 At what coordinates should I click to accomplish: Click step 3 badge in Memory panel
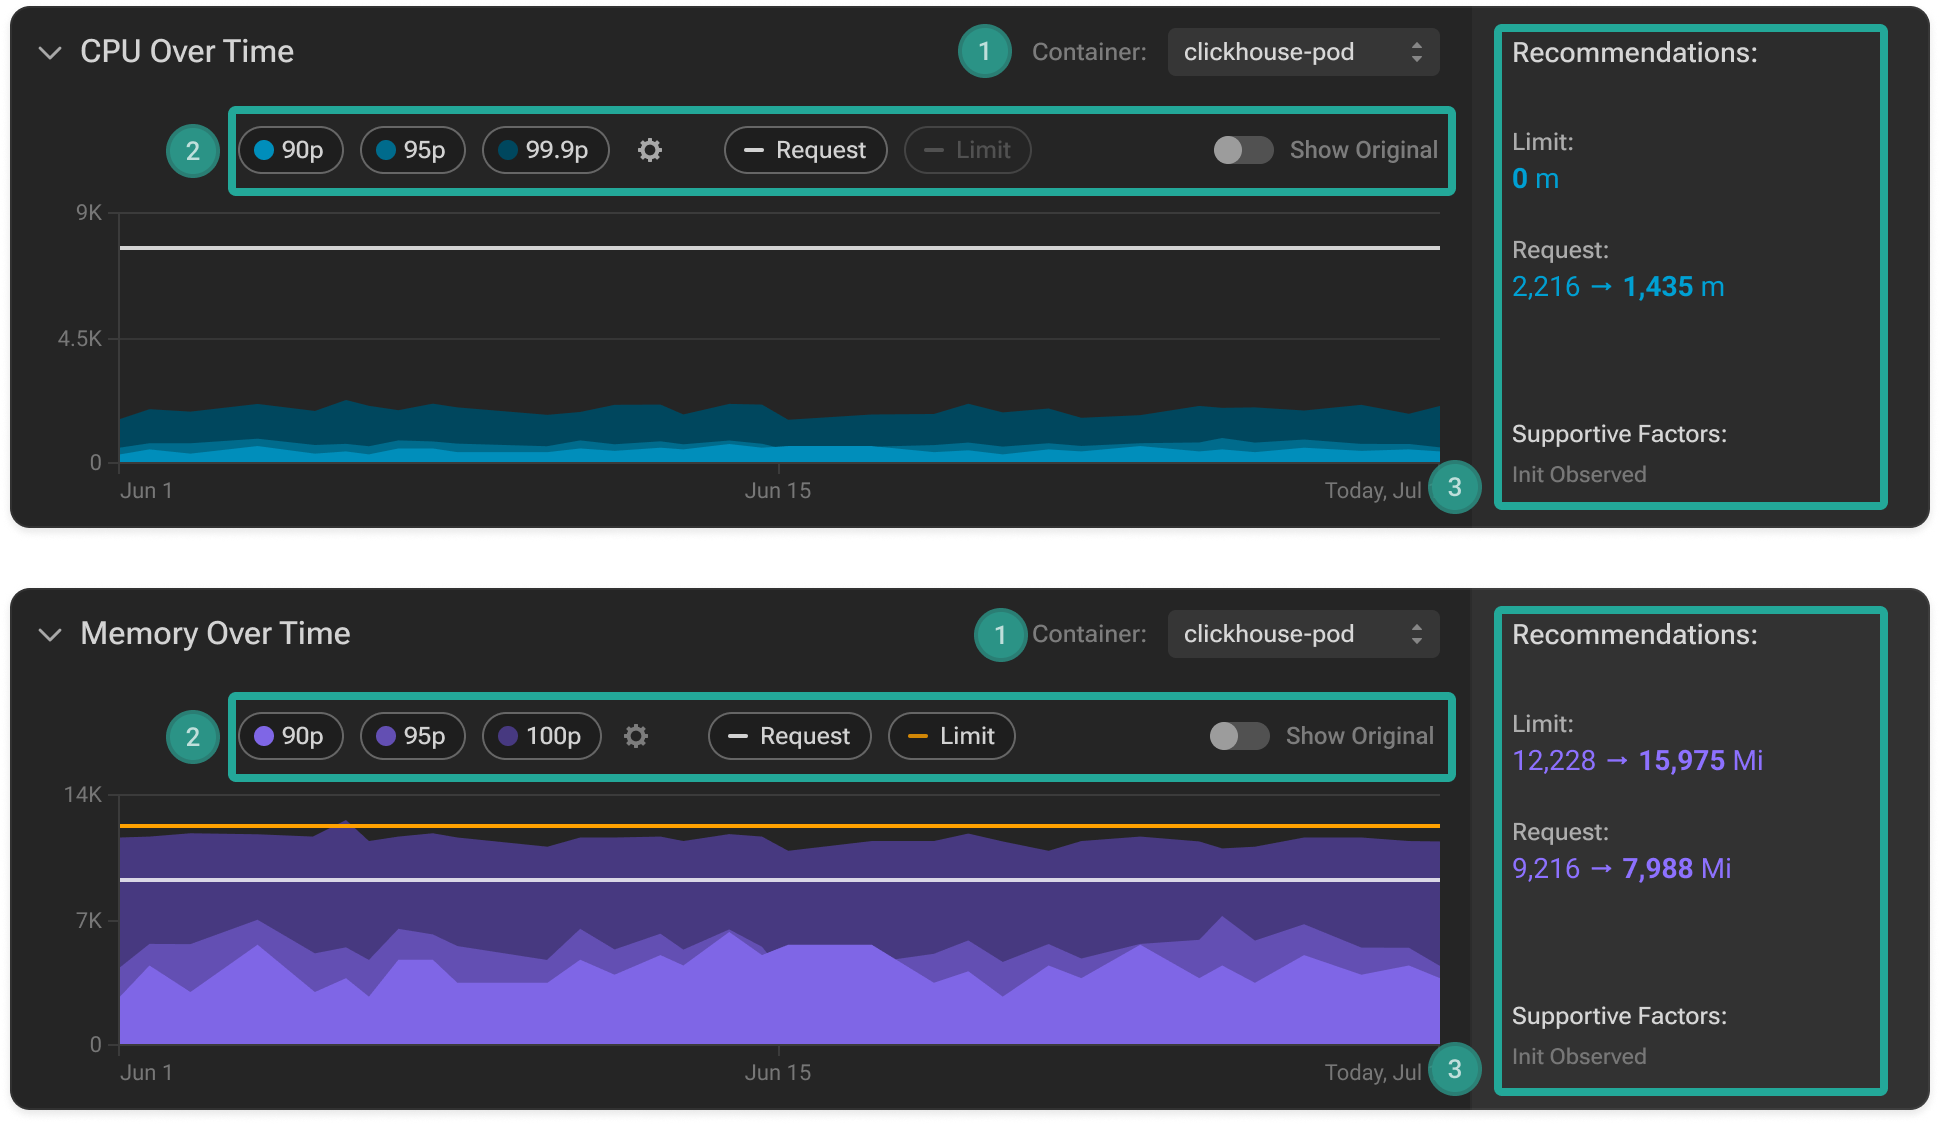click(x=1454, y=1069)
